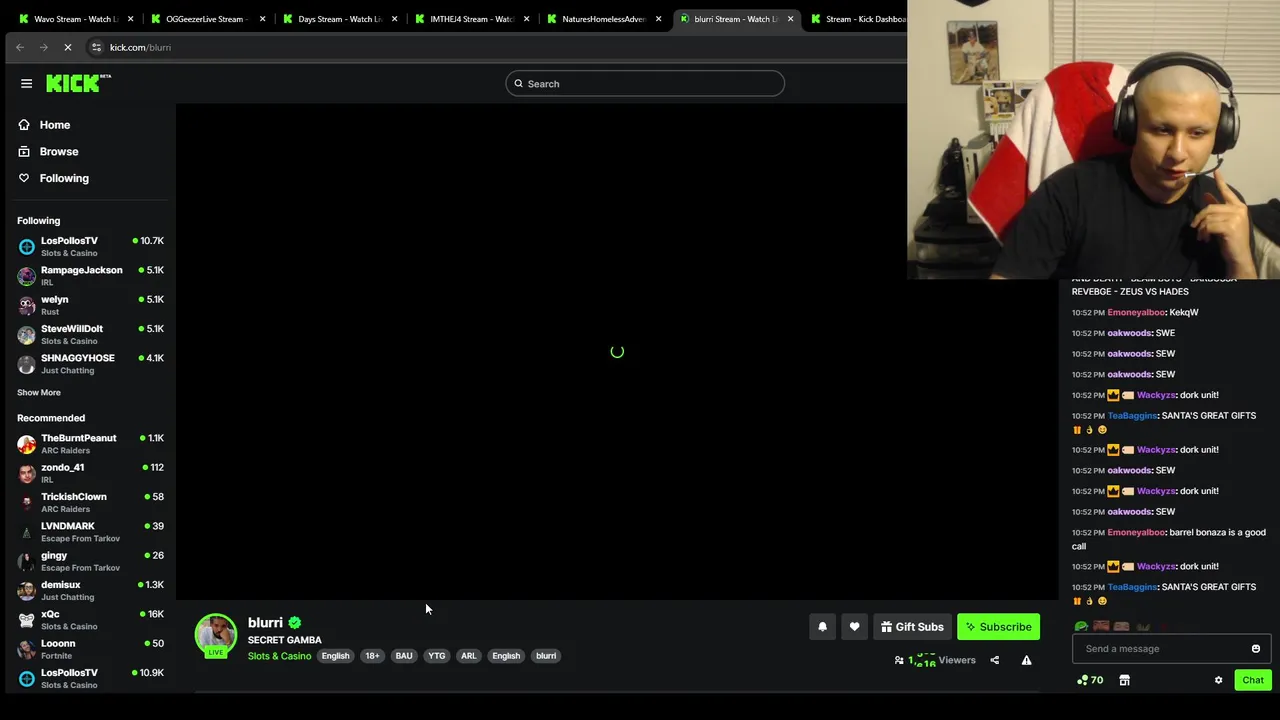Click the blurri profile avatar

(215, 636)
